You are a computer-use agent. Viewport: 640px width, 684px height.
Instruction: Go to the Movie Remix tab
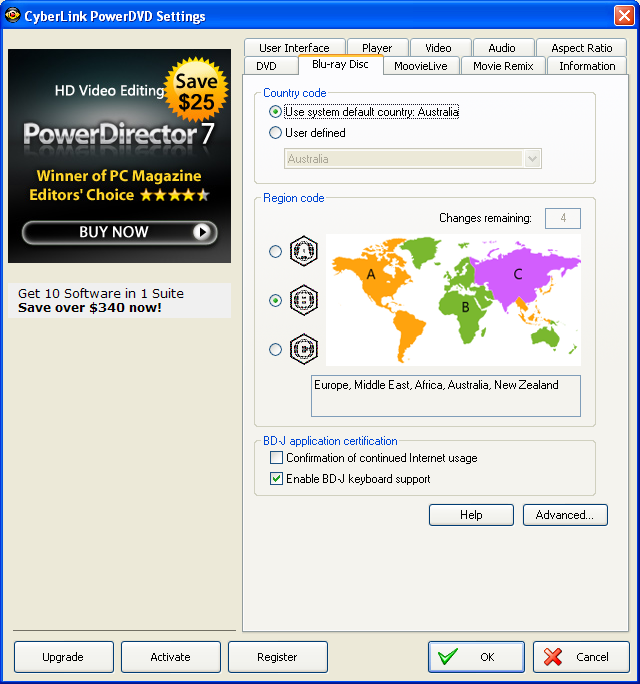click(x=504, y=66)
